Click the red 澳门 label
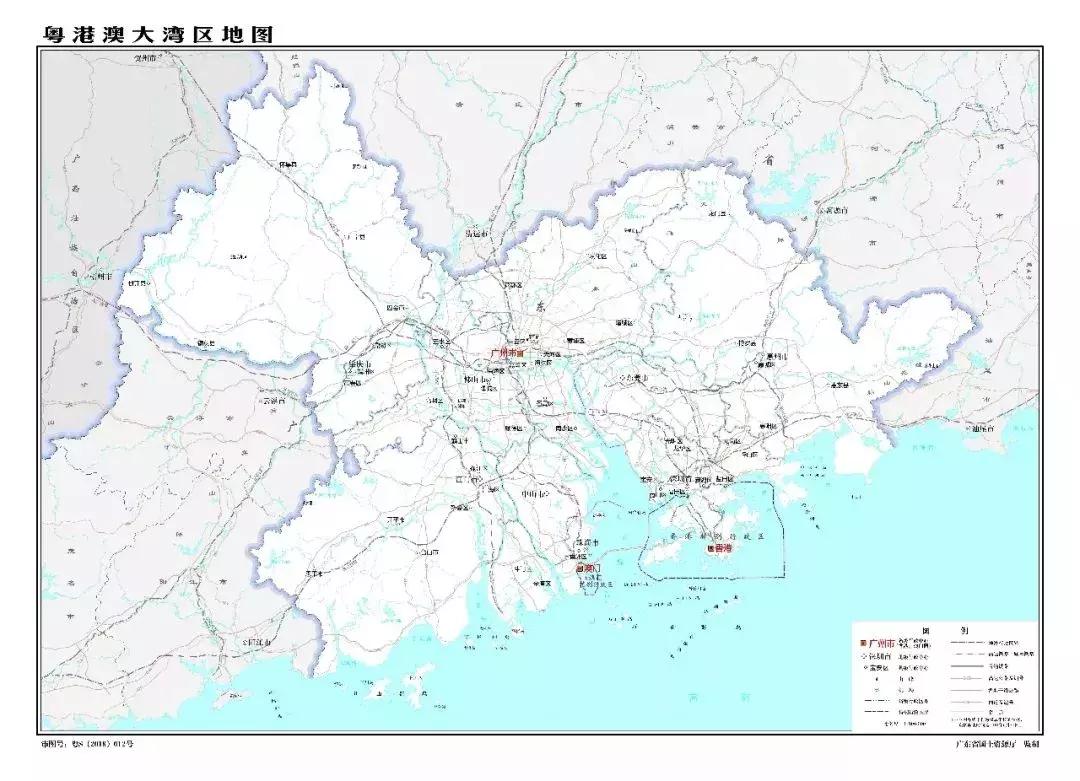This screenshot has width=1080, height=781. tap(592, 568)
